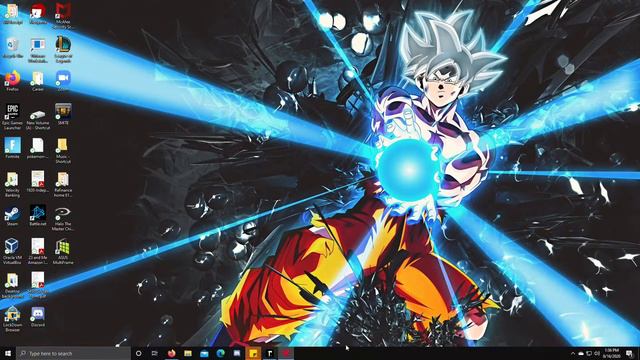The height and width of the screenshot is (360, 640).
Task: Launch Steam from the desktop
Action: point(12,216)
